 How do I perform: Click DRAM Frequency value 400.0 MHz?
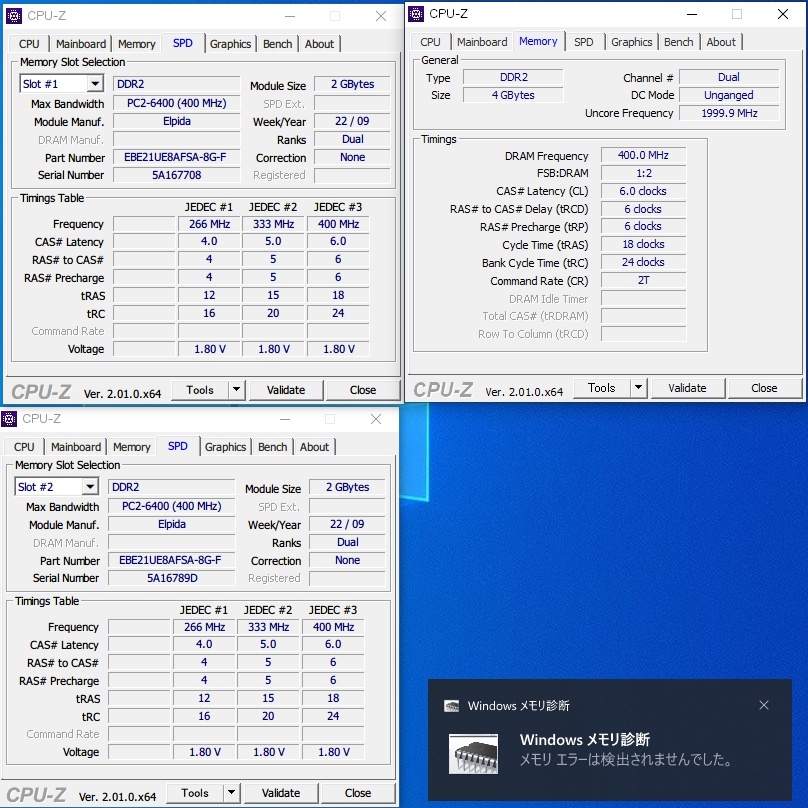pyautogui.click(x=643, y=155)
